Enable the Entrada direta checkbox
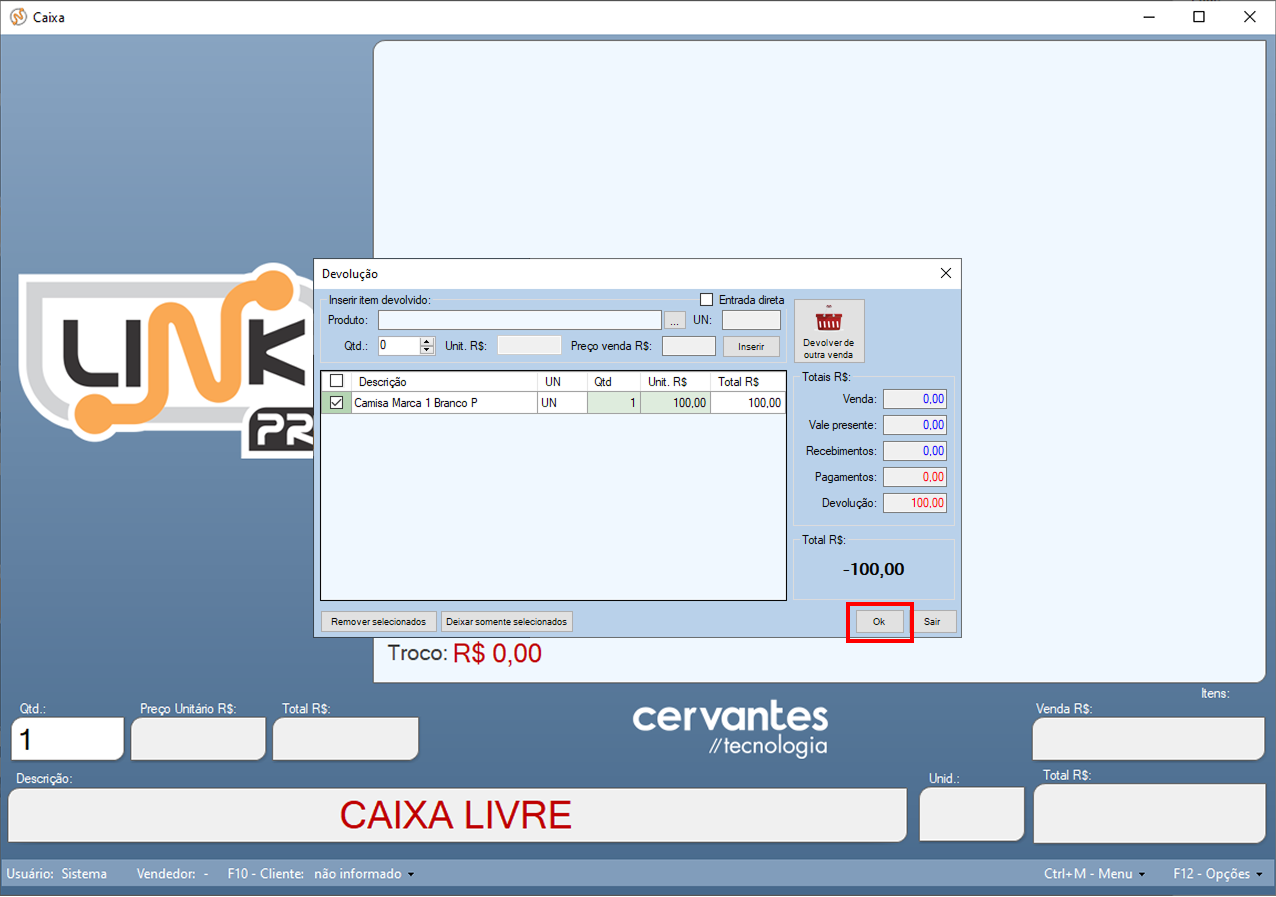 click(707, 300)
